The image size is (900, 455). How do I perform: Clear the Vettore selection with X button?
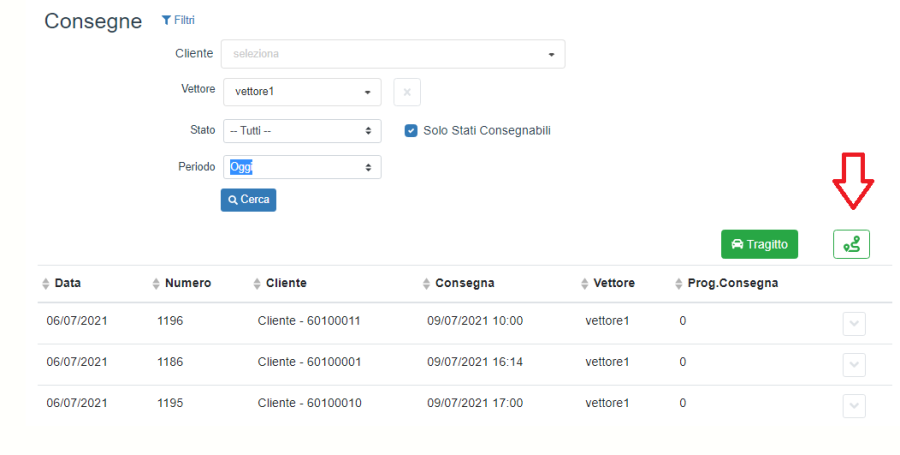[x=406, y=92]
